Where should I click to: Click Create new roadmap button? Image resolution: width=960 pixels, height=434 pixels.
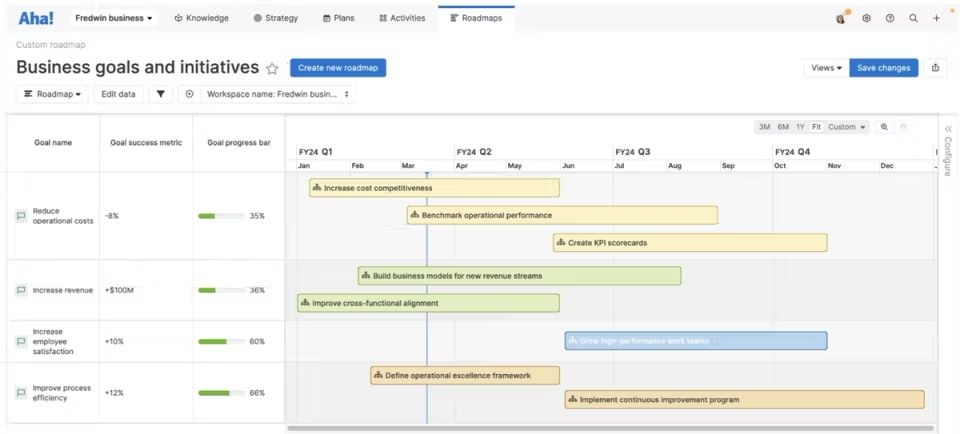click(x=338, y=68)
